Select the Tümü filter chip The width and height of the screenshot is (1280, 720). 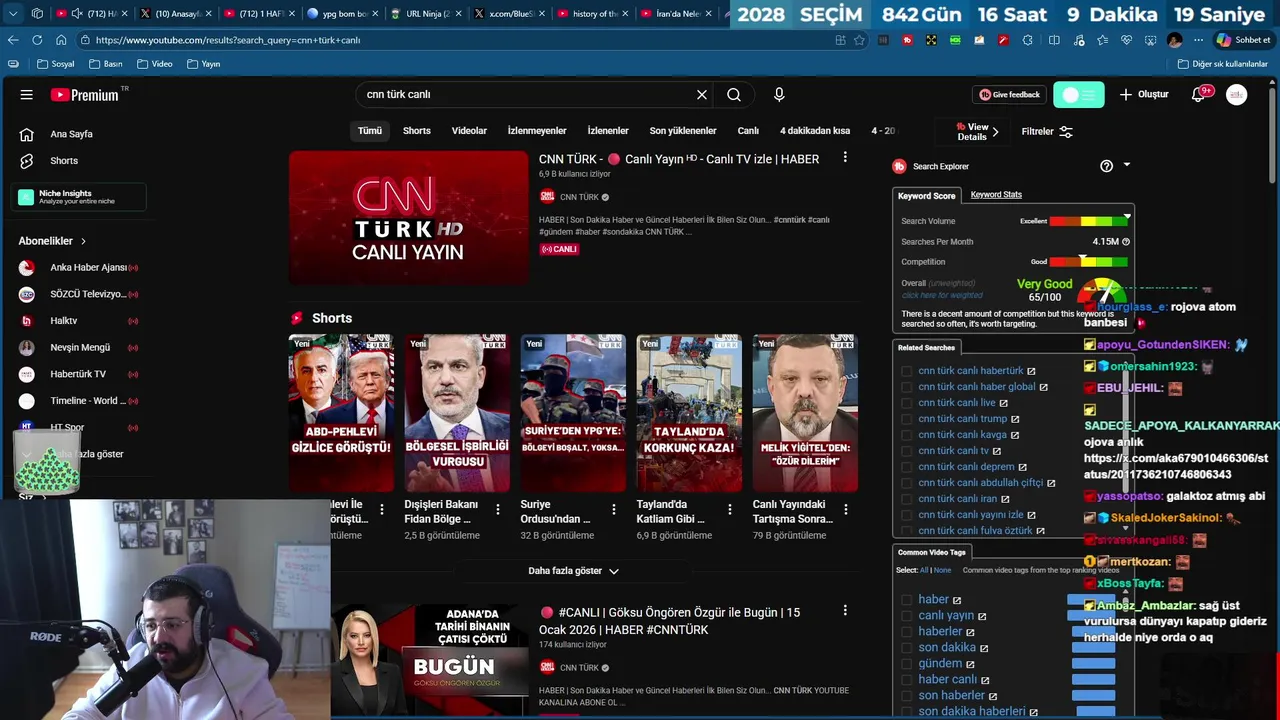tap(370, 131)
